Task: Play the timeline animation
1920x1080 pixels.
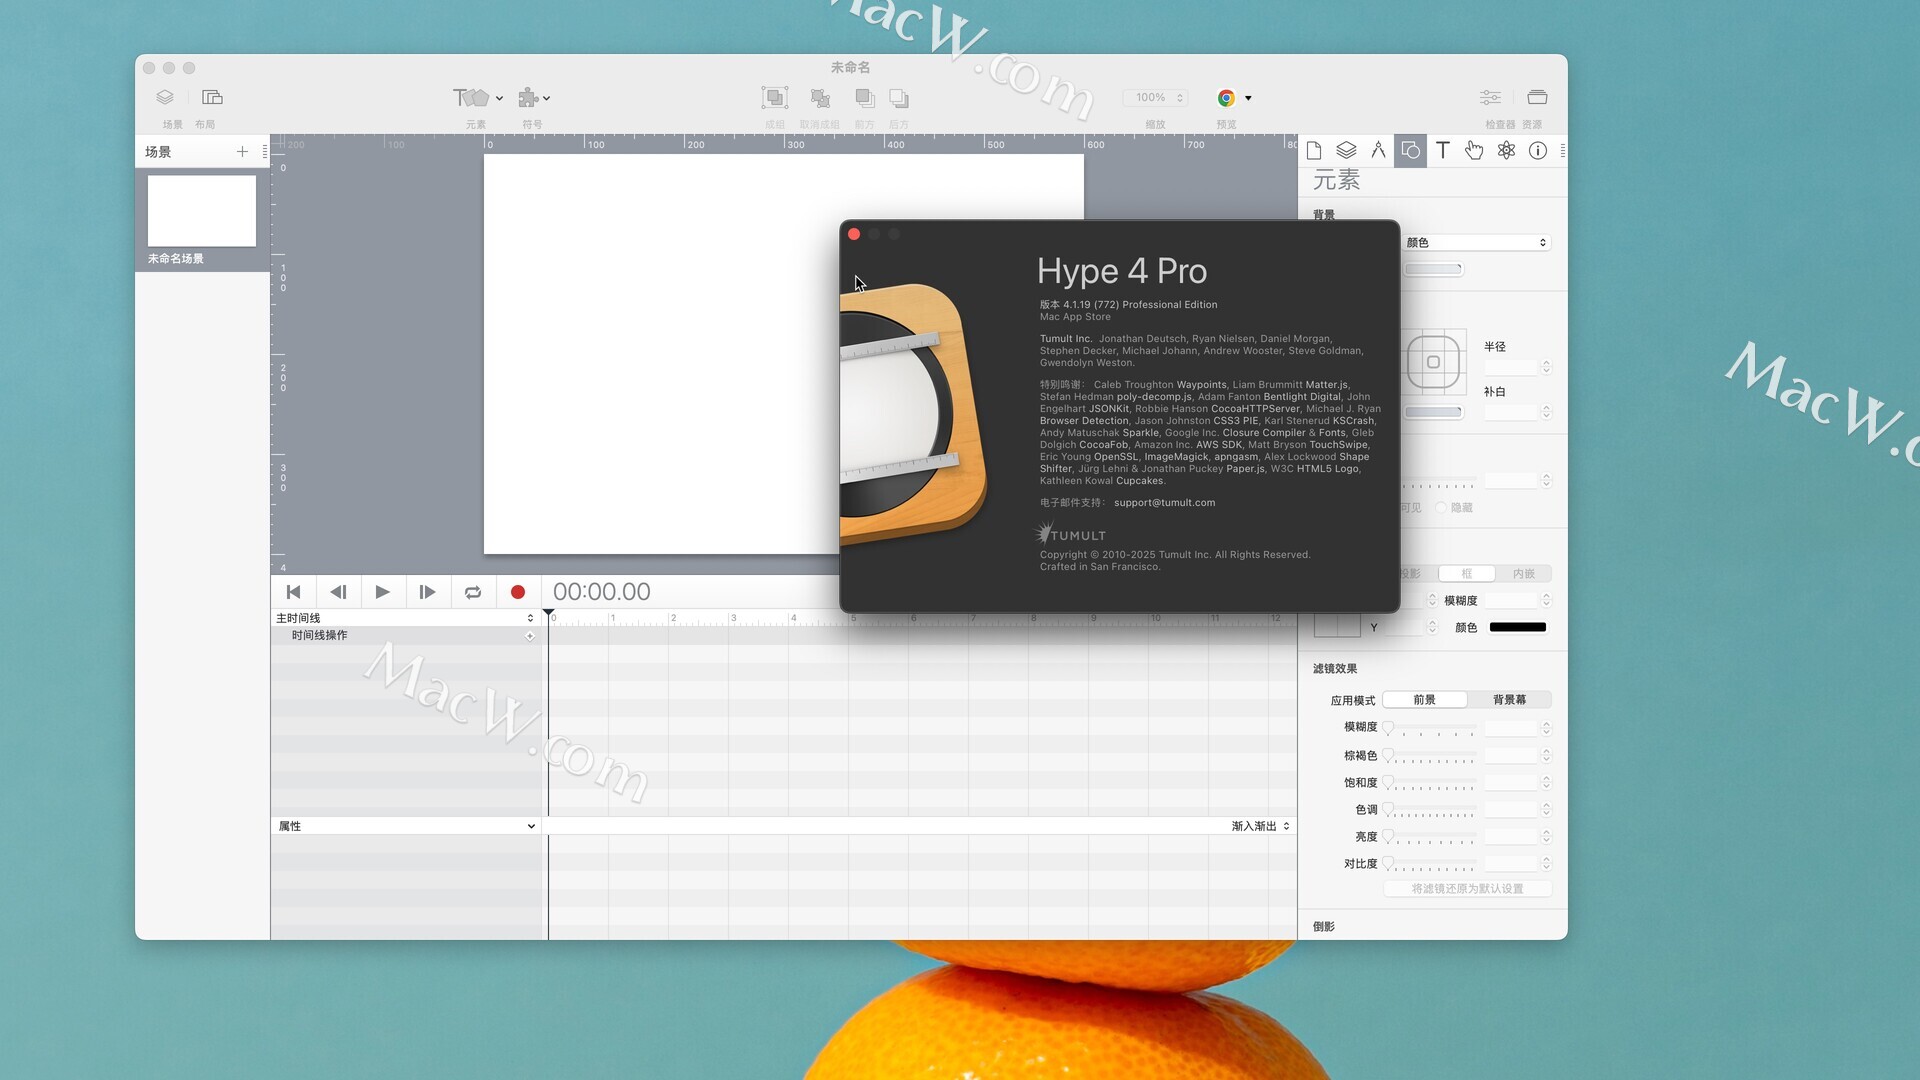Action: [x=382, y=592]
